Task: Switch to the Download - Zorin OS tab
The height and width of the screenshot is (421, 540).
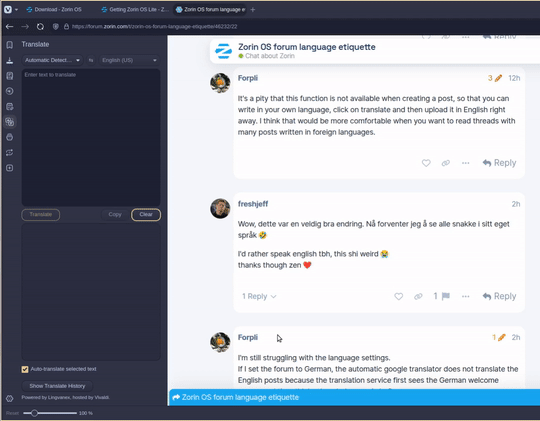Action: point(54,10)
